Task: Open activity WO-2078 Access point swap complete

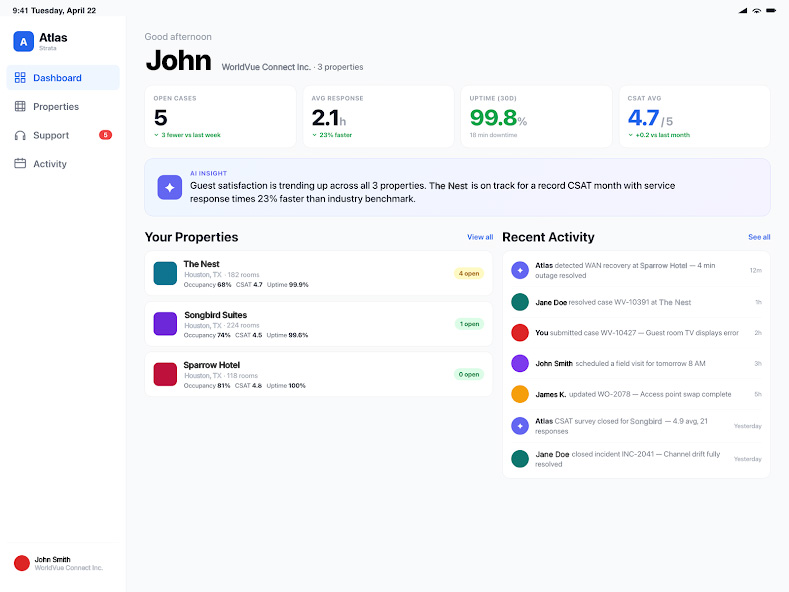Action: (636, 394)
